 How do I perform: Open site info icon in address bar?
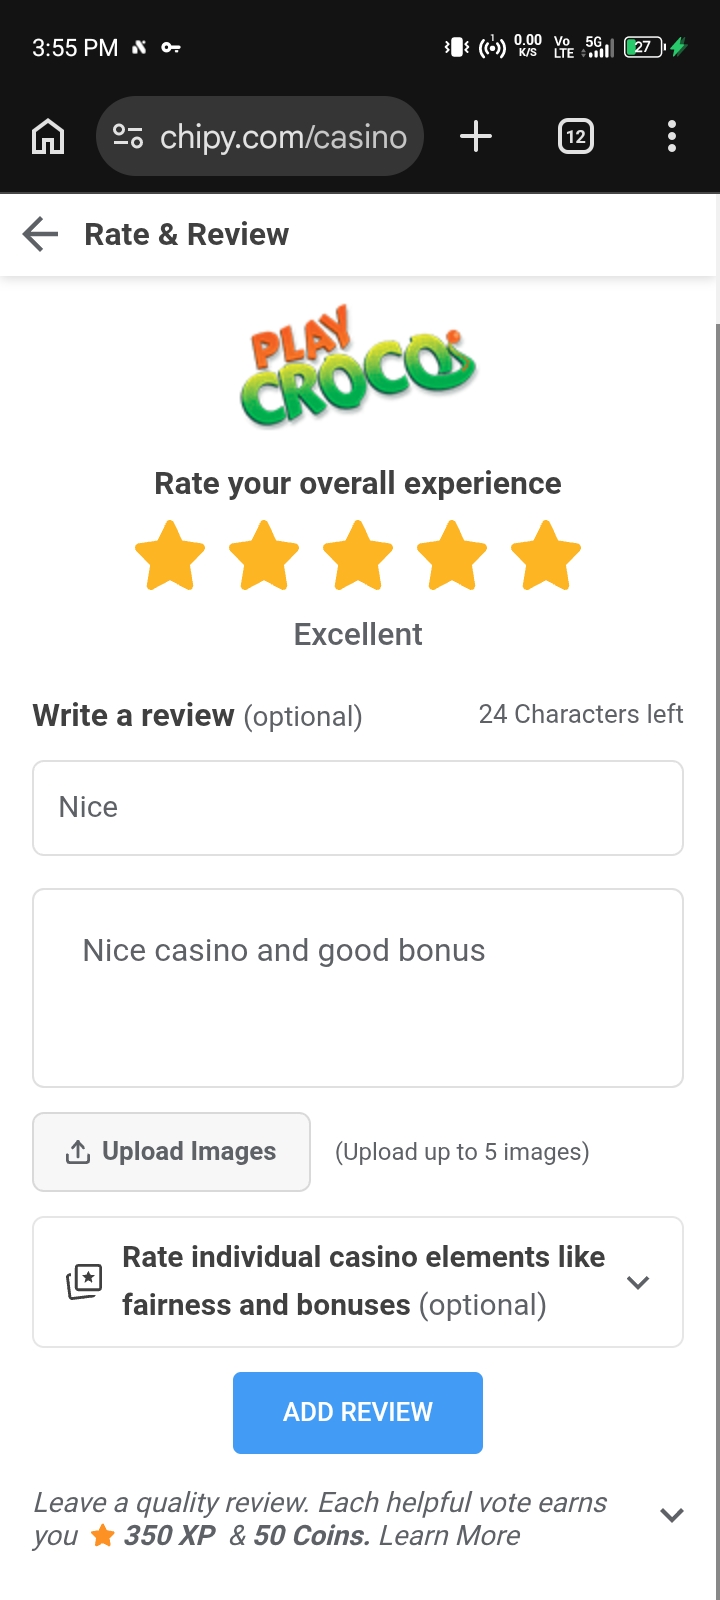128,136
